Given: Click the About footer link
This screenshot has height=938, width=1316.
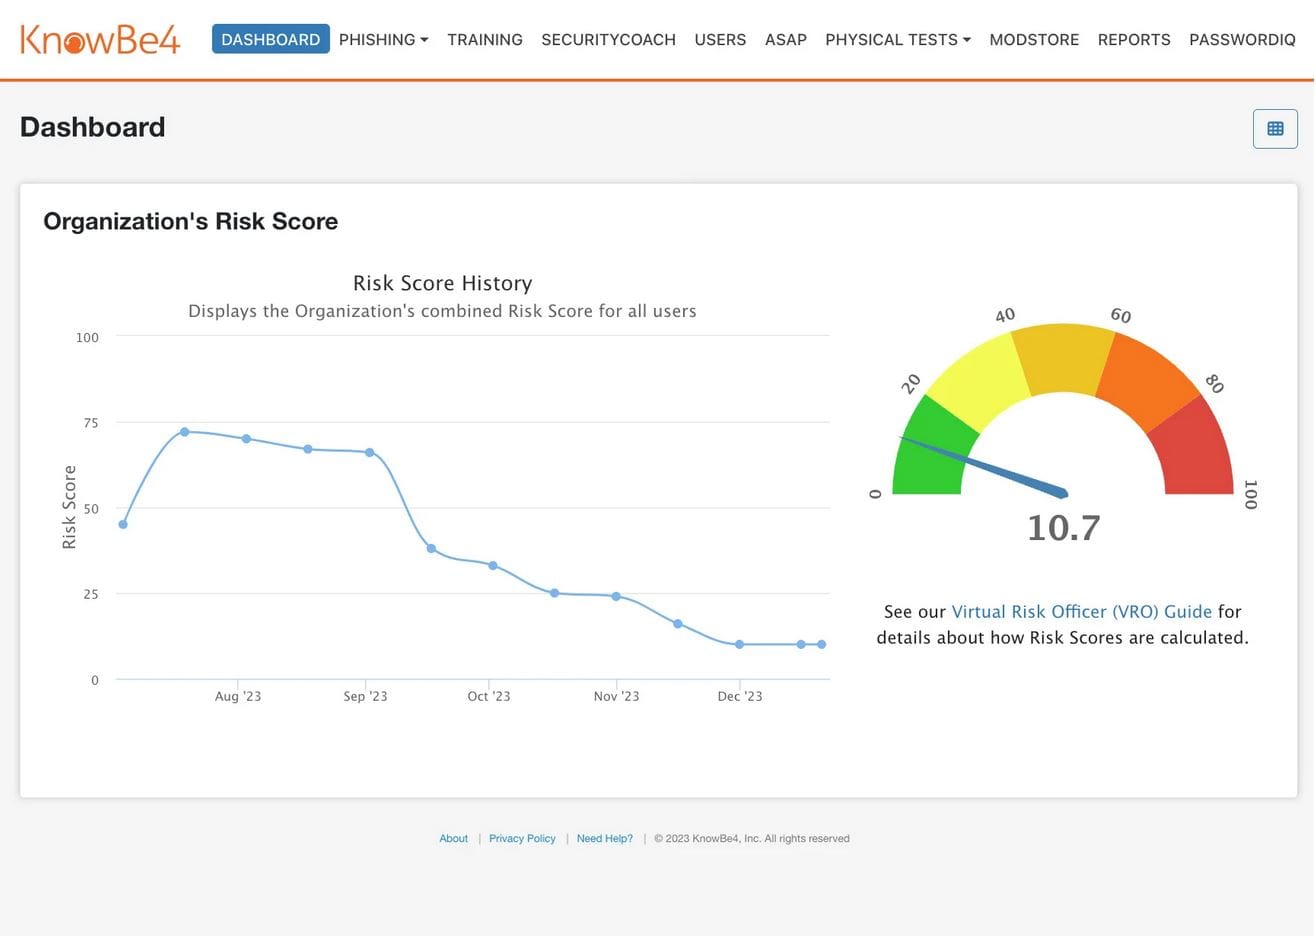Looking at the screenshot, I should [453, 838].
